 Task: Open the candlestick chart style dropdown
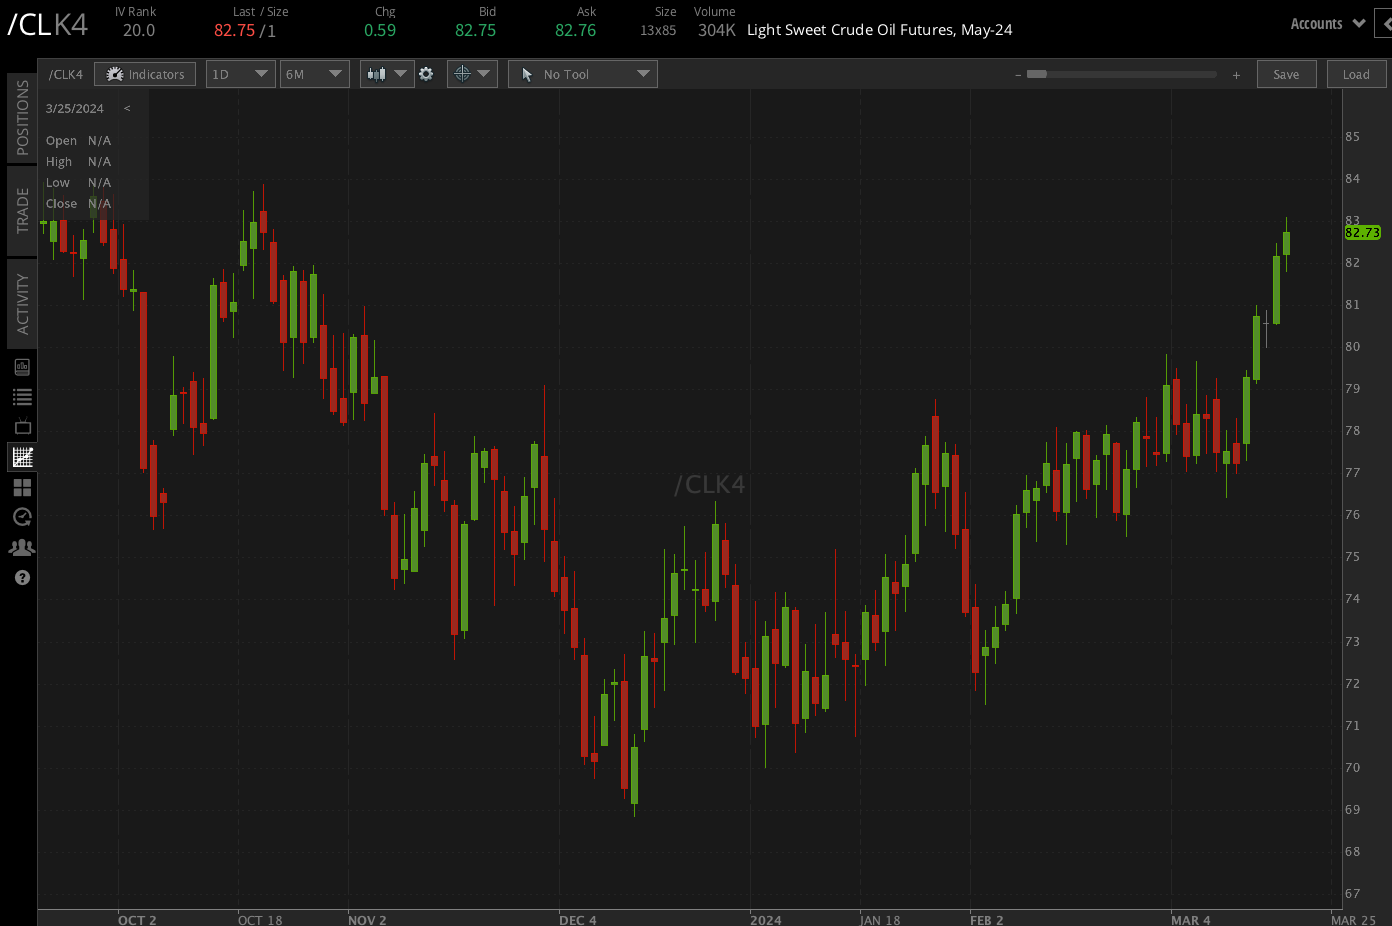pyautogui.click(x=387, y=74)
